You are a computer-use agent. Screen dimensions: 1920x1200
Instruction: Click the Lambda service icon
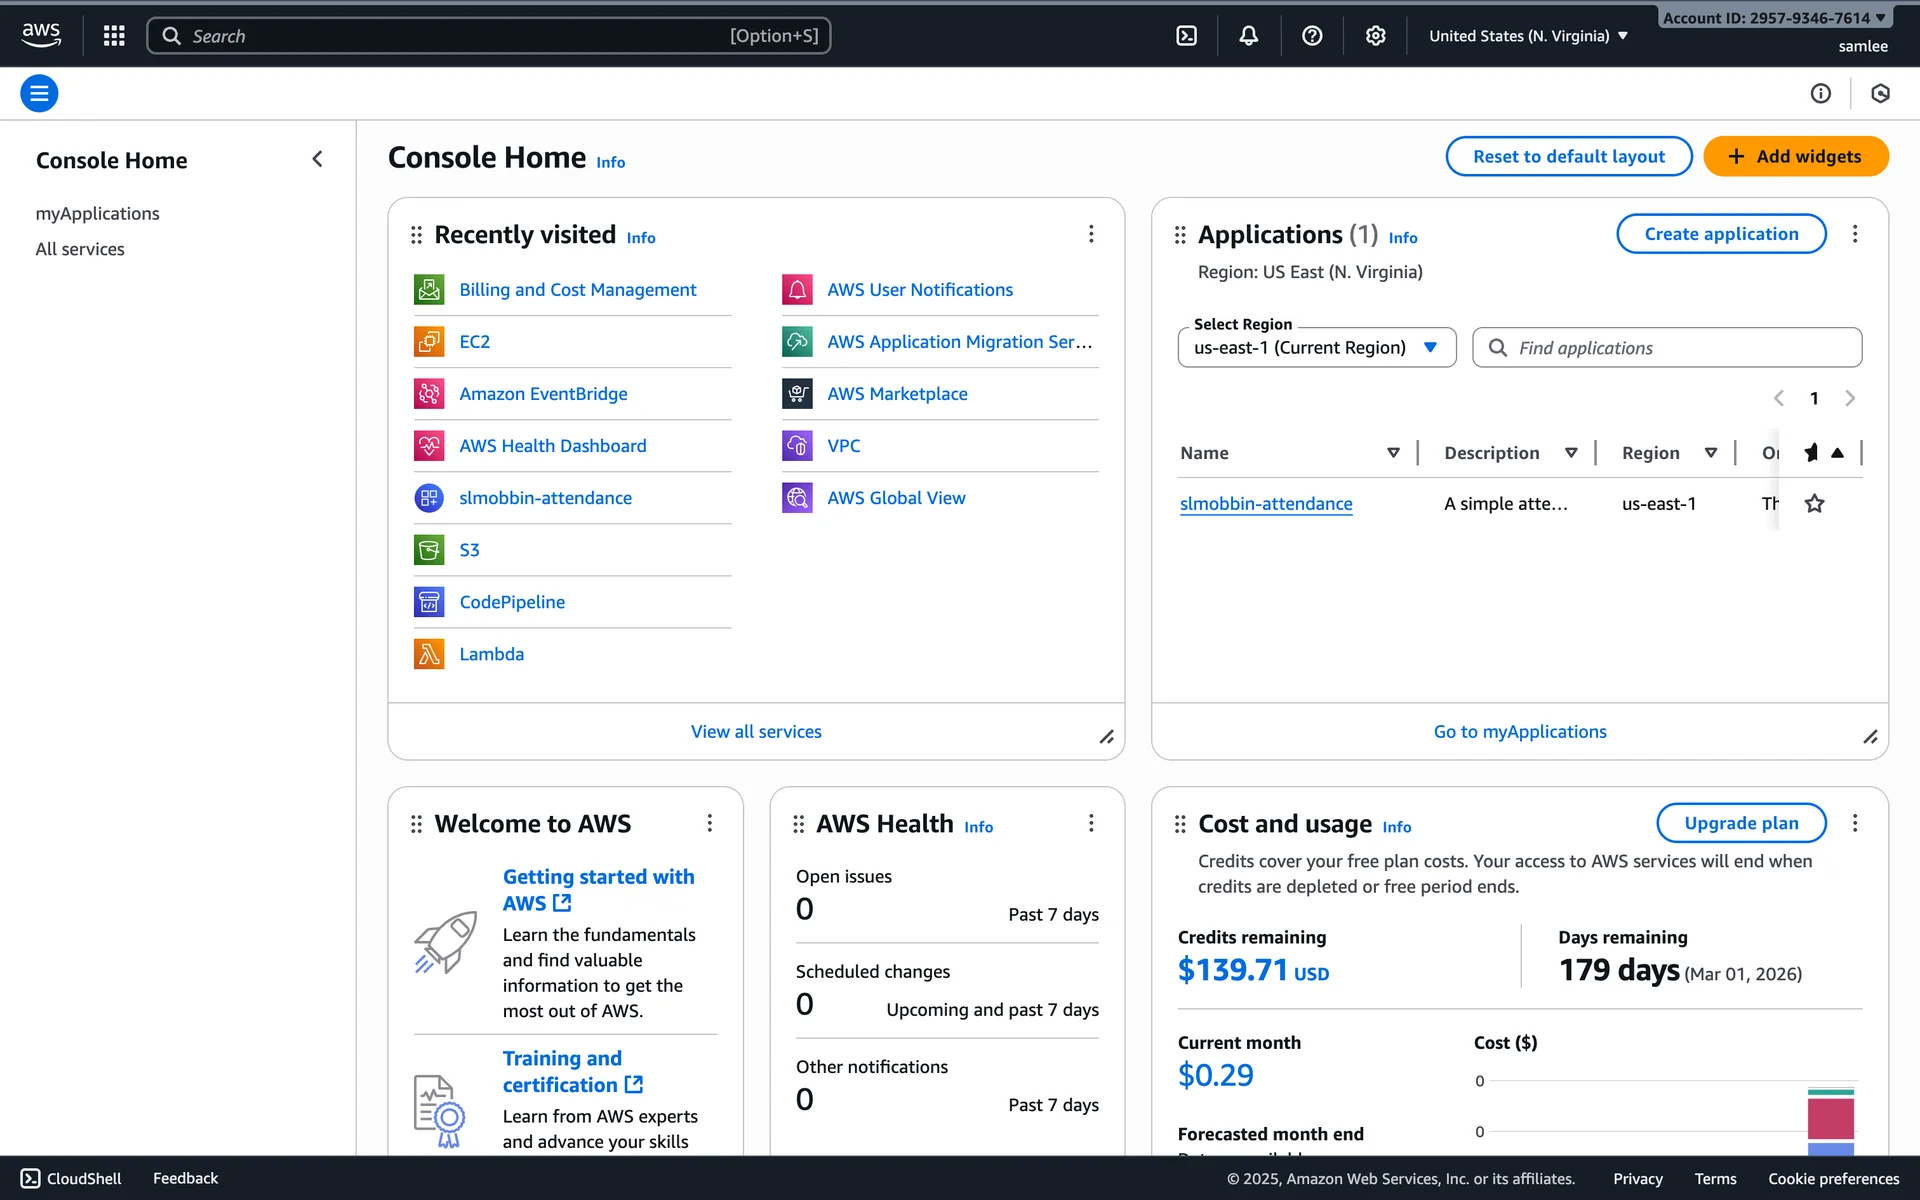click(x=429, y=654)
